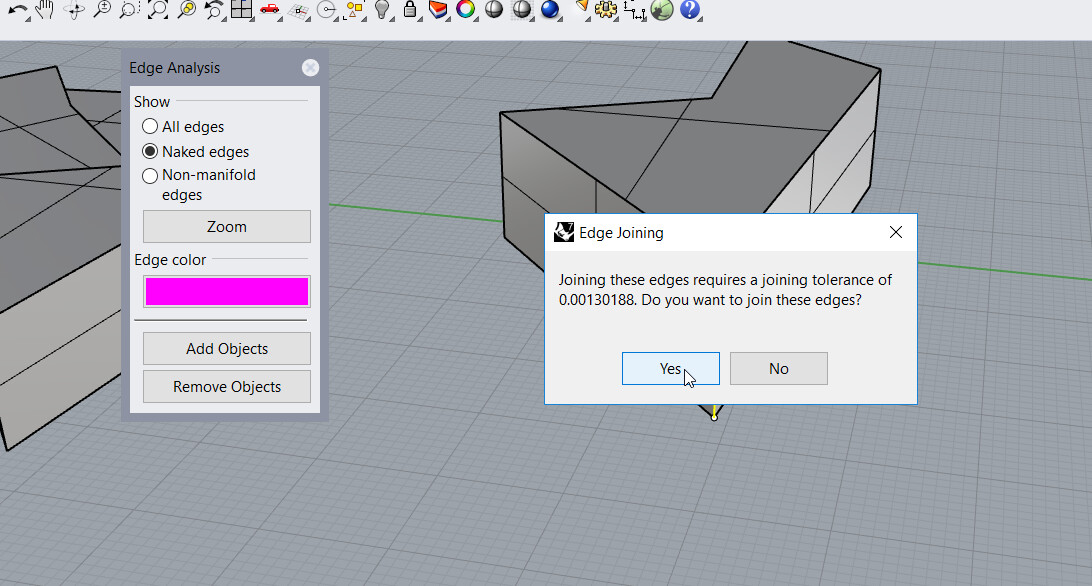Click the Zoom Extents icon
Image resolution: width=1092 pixels, height=586 pixels.
tap(158, 9)
